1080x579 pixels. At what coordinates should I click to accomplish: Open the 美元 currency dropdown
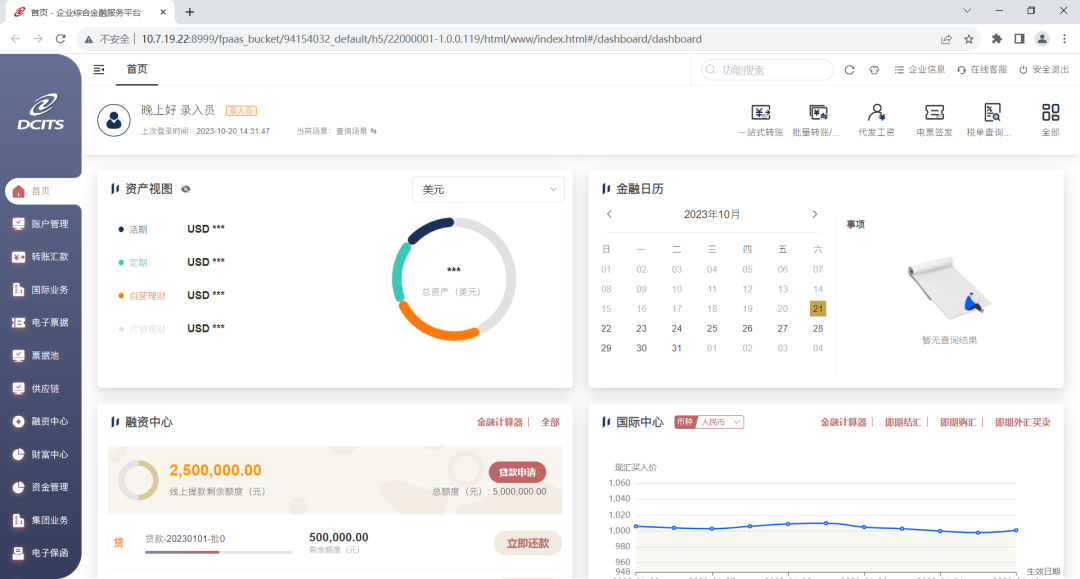click(x=488, y=189)
